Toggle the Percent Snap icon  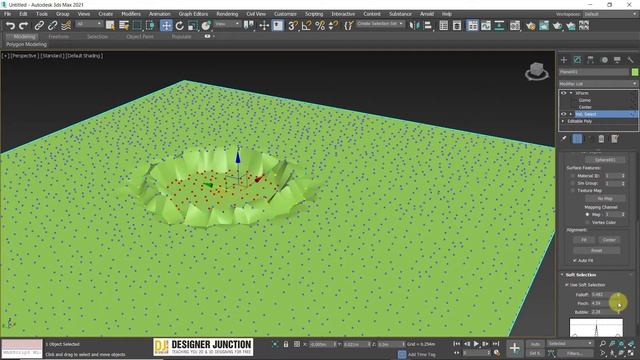[x=320, y=26]
